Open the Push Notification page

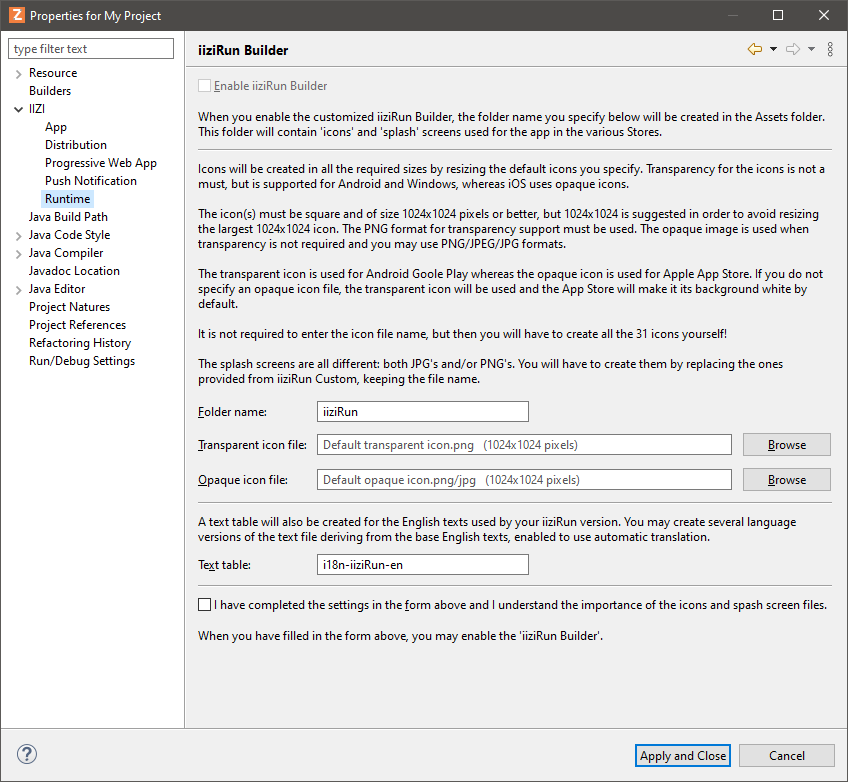click(91, 181)
